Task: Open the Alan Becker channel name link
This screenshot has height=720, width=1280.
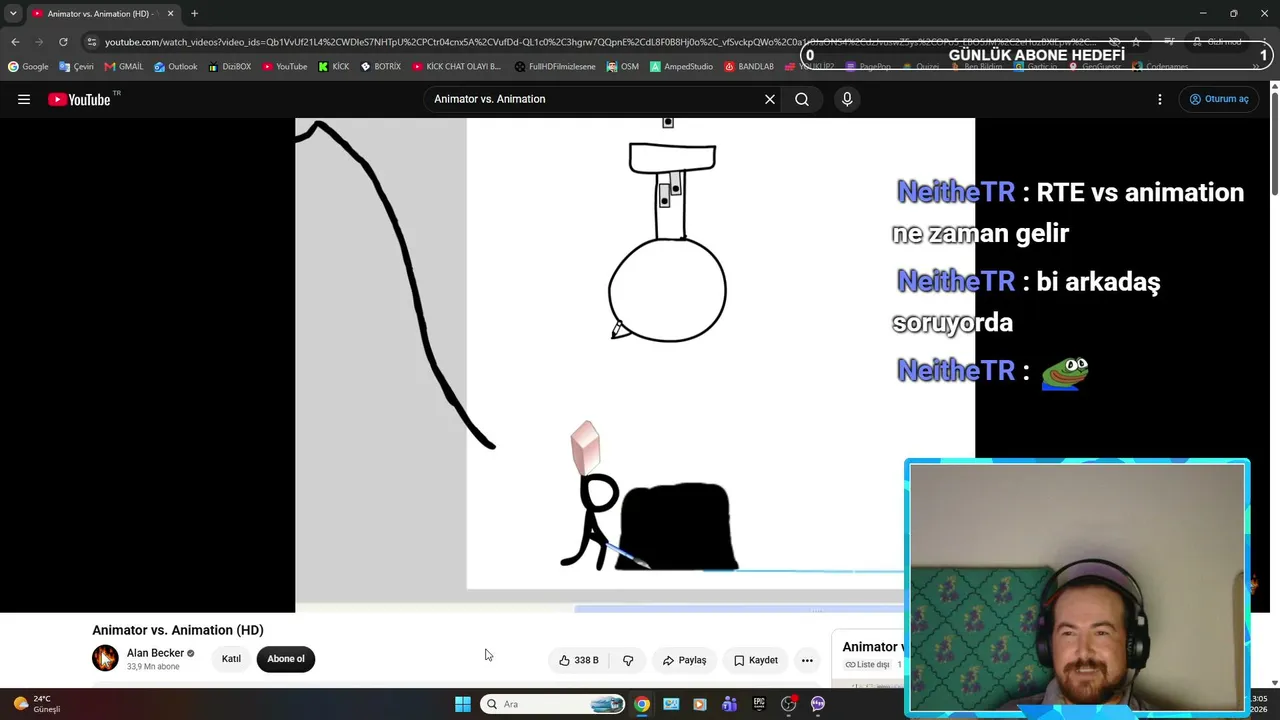Action: coord(155,653)
